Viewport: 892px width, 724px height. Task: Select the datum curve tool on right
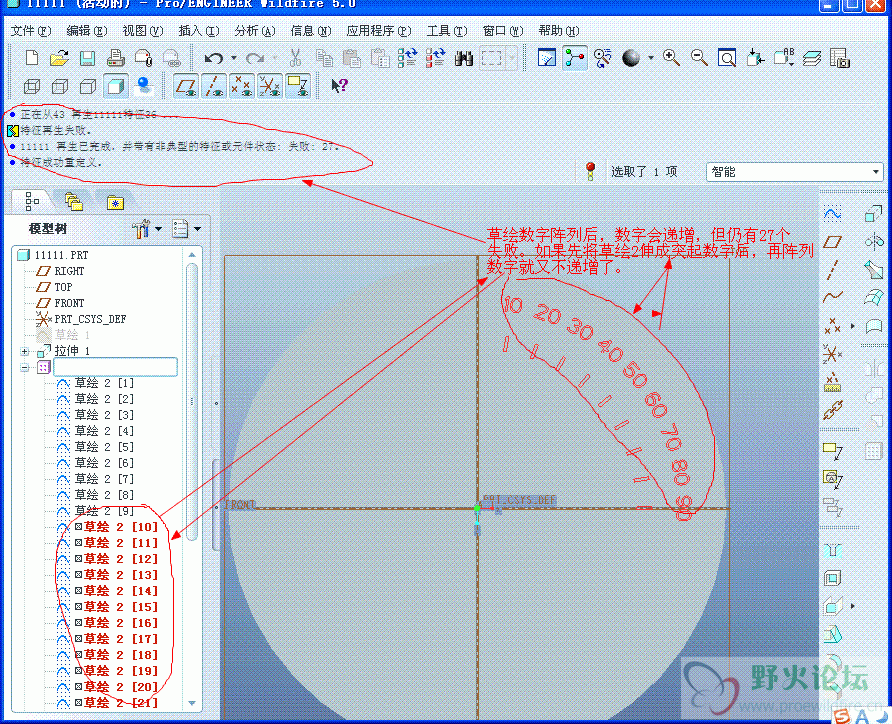point(832,297)
